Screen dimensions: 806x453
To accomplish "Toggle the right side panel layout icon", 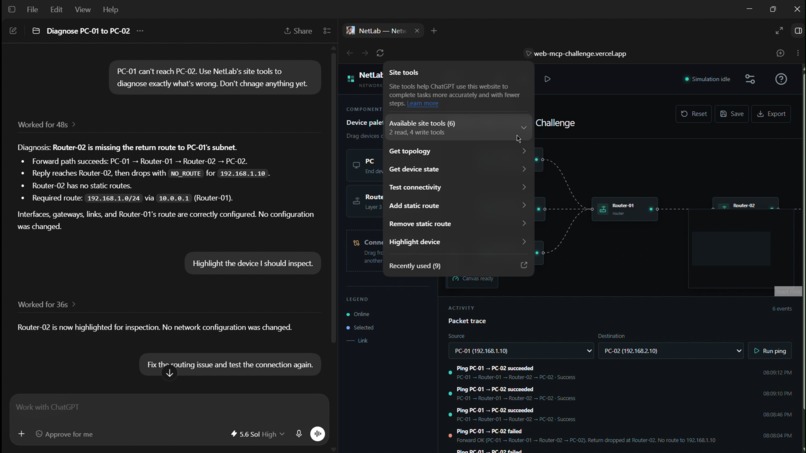I will pyautogui.click(x=798, y=31).
